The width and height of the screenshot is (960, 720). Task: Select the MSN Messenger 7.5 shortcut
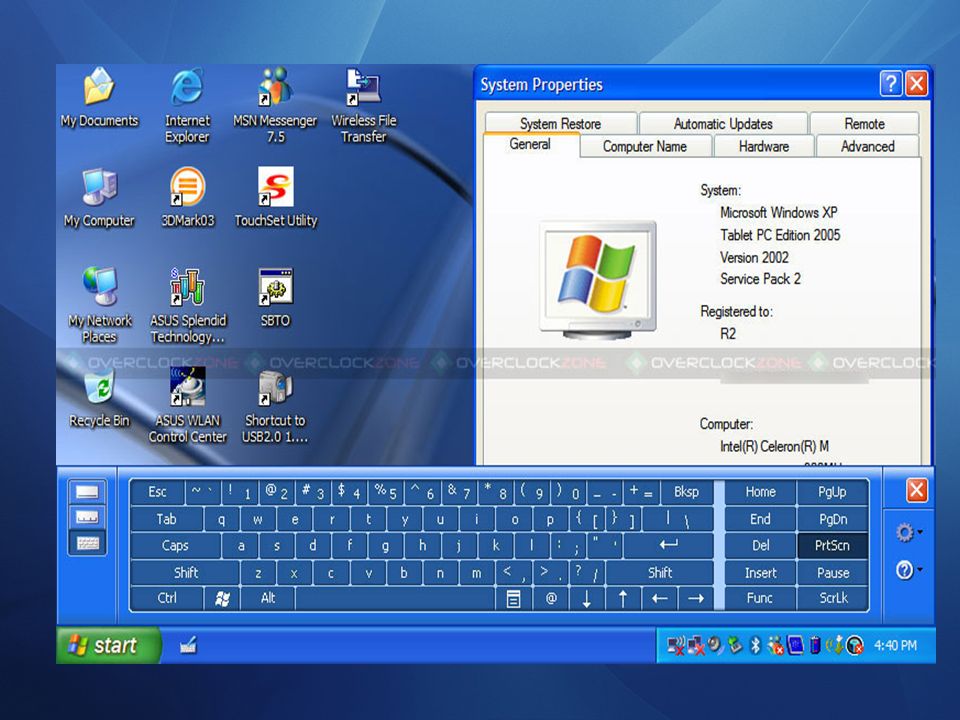[275, 105]
